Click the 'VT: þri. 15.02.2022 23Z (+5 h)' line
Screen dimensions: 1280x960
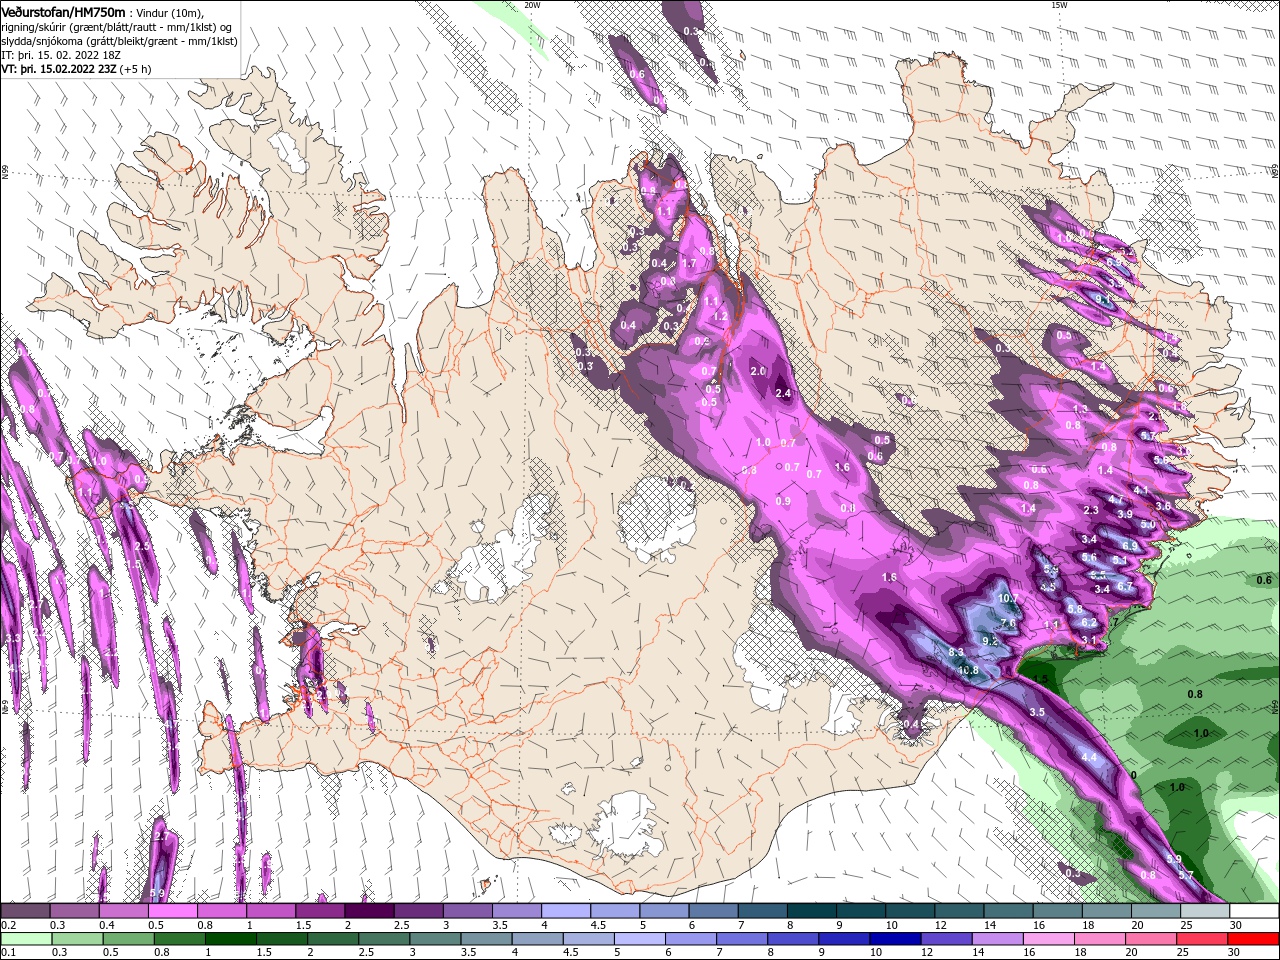[76, 69]
